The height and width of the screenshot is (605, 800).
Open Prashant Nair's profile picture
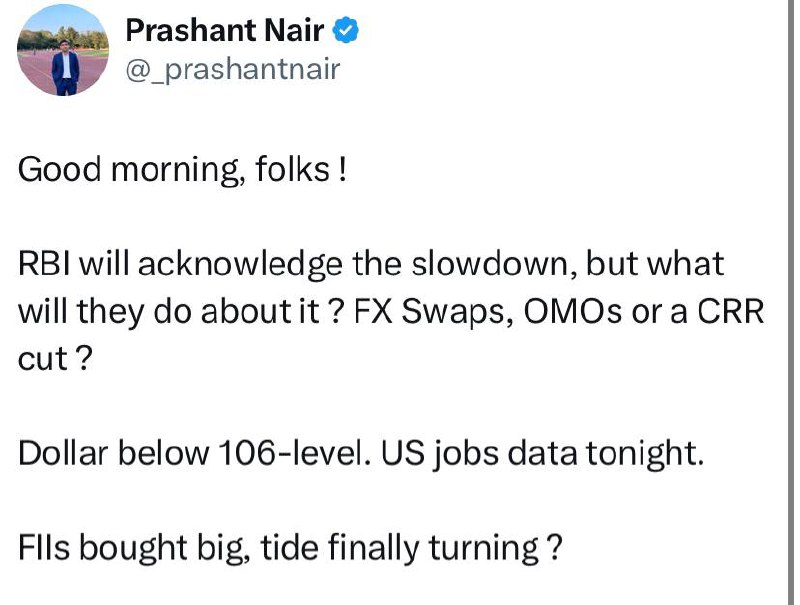click(63, 51)
